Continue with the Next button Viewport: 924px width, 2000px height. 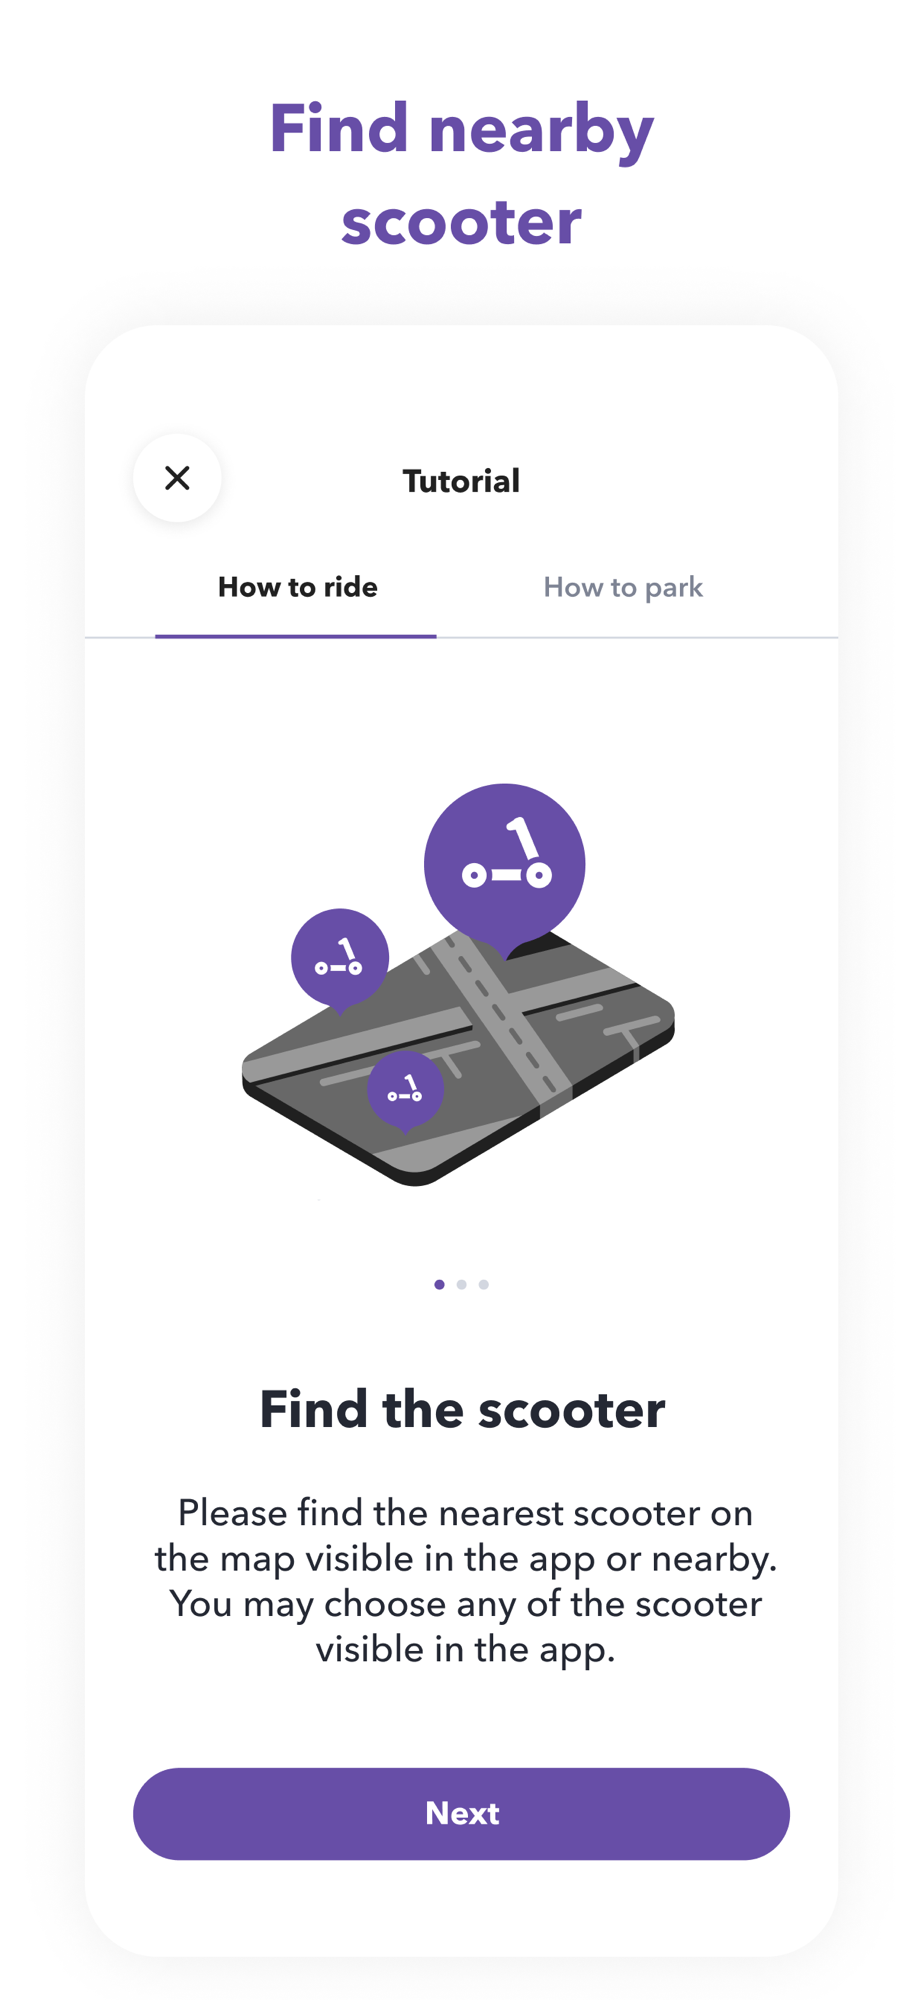pyautogui.click(x=461, y=1814)
